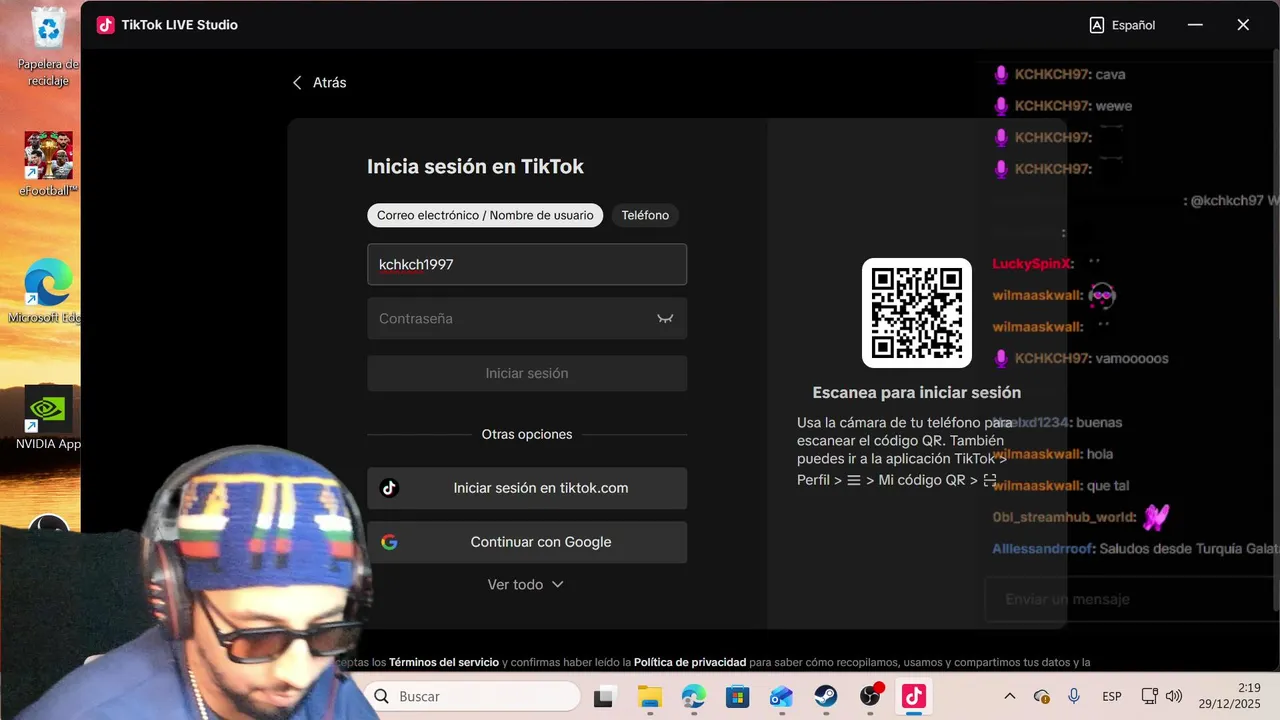Image resolution: width=1280 pixels, height=720 pixels.
Task: Click the Alllessandroof chat message
Action: click(x=1136, y=549)
